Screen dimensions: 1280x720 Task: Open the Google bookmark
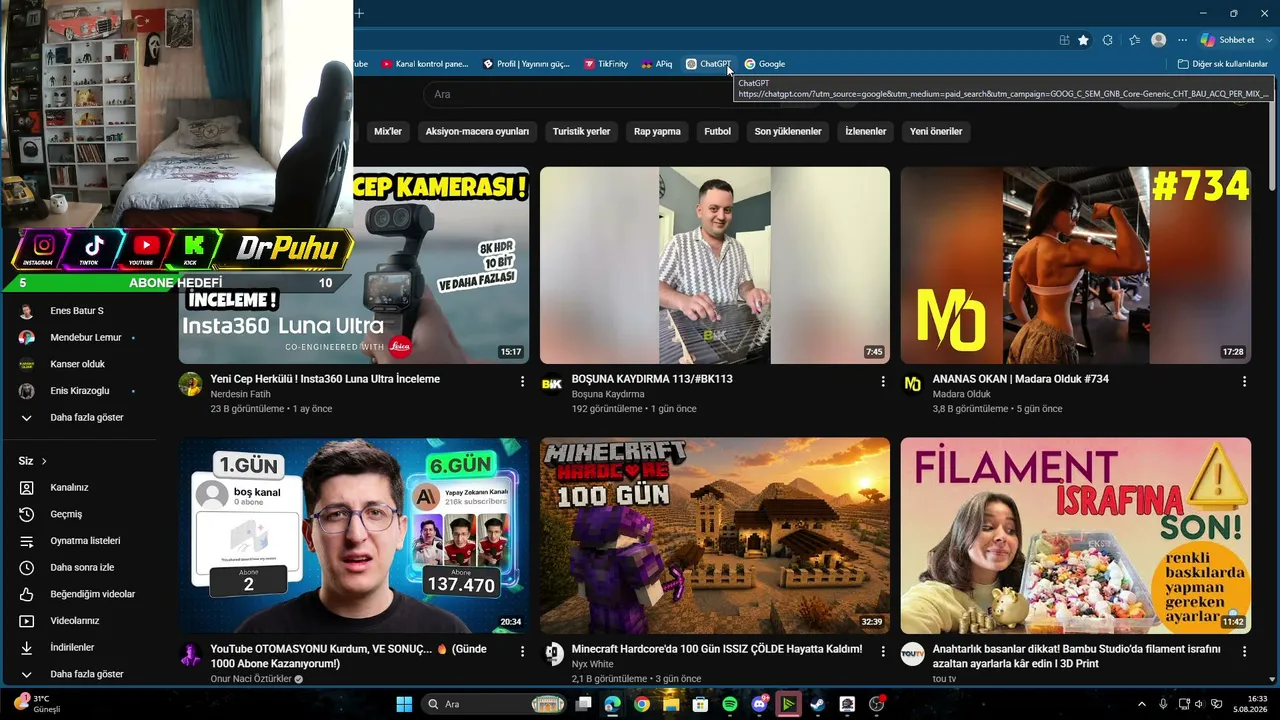(x=765, y=64)
